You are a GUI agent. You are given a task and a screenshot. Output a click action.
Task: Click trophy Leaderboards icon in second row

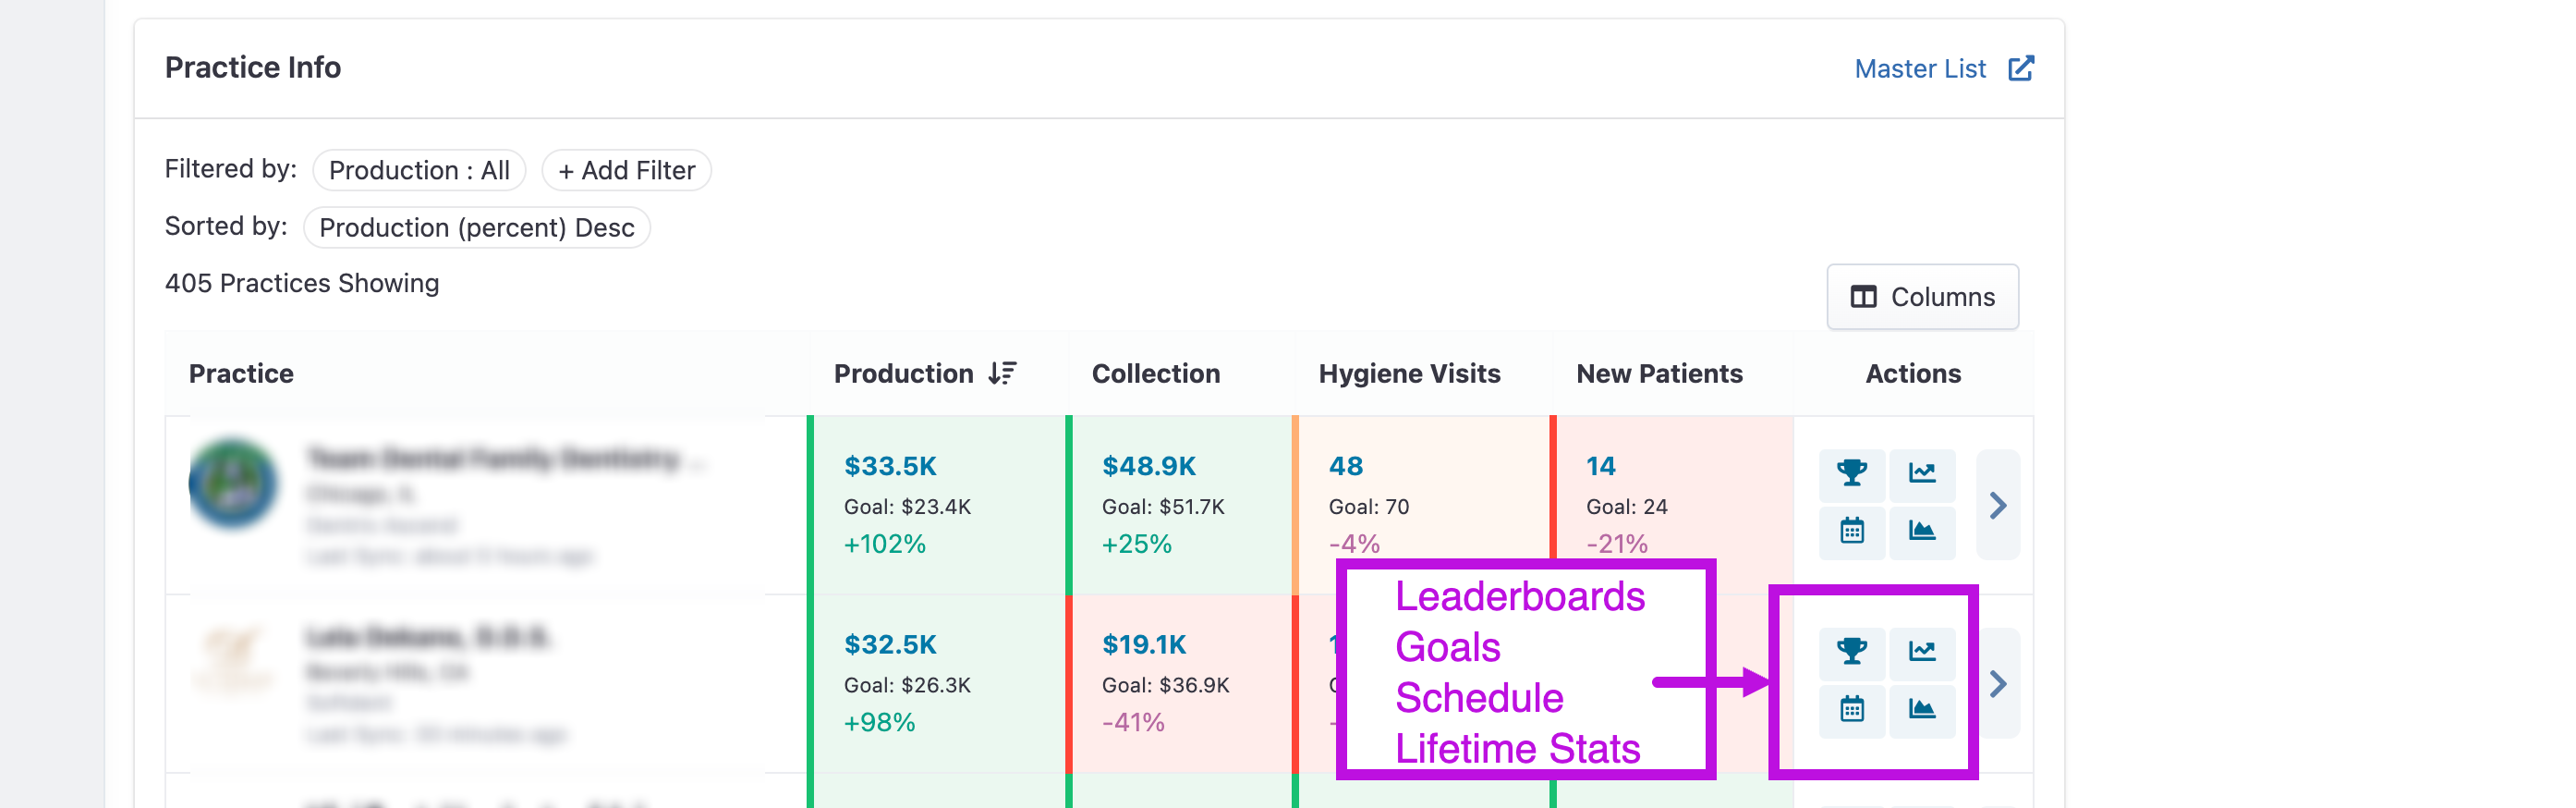[1852, 652]
